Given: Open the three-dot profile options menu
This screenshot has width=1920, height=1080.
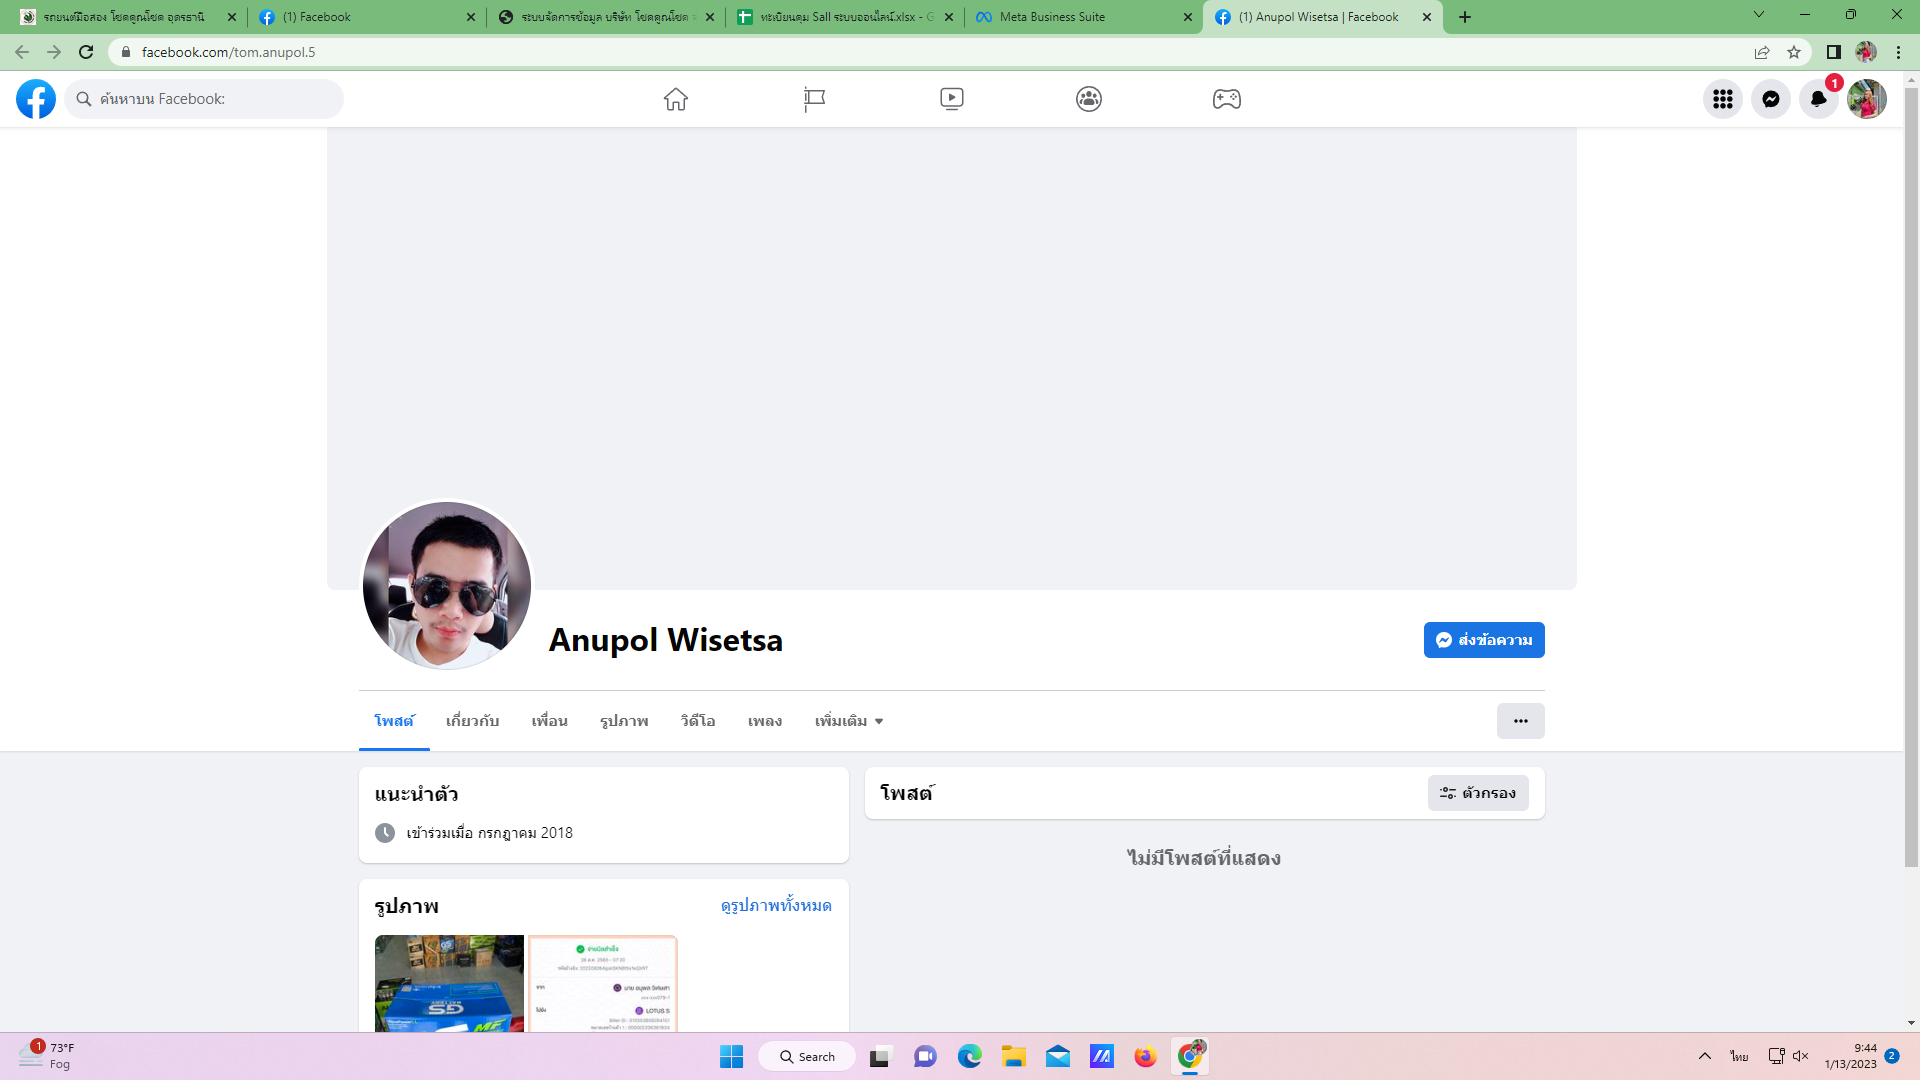Looking at the screenshot, I should (x=1520, y=721).
